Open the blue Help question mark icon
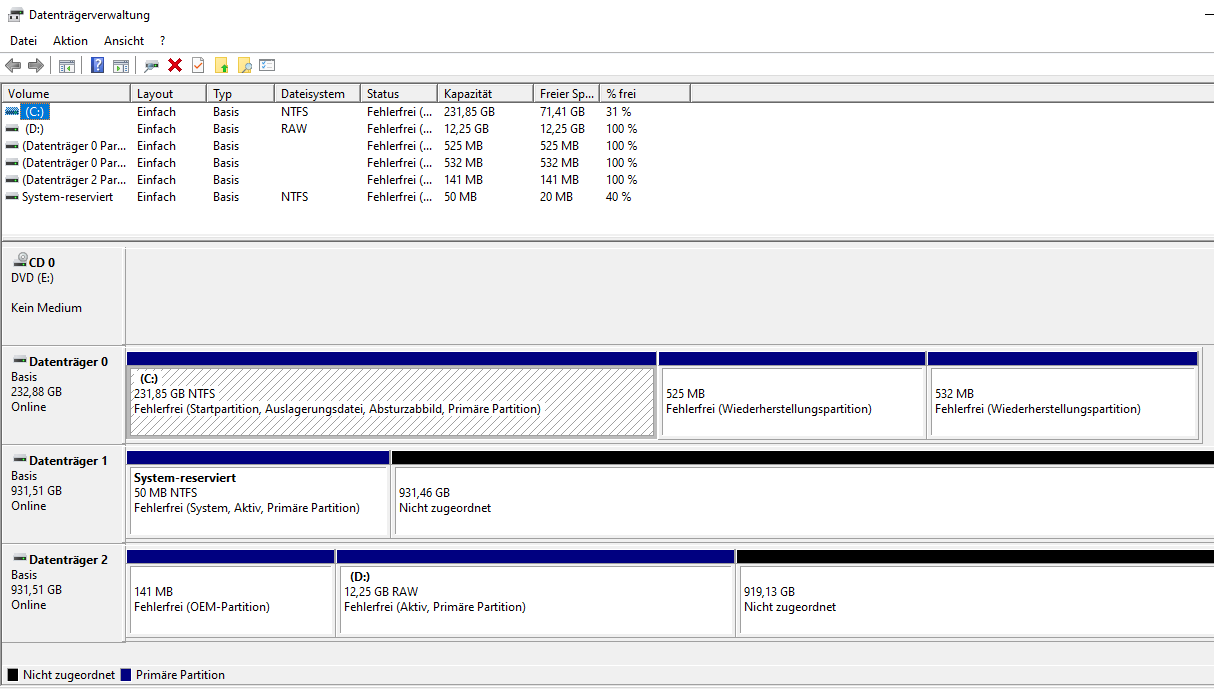This screenshot has height=689, width=1214. 98,65
